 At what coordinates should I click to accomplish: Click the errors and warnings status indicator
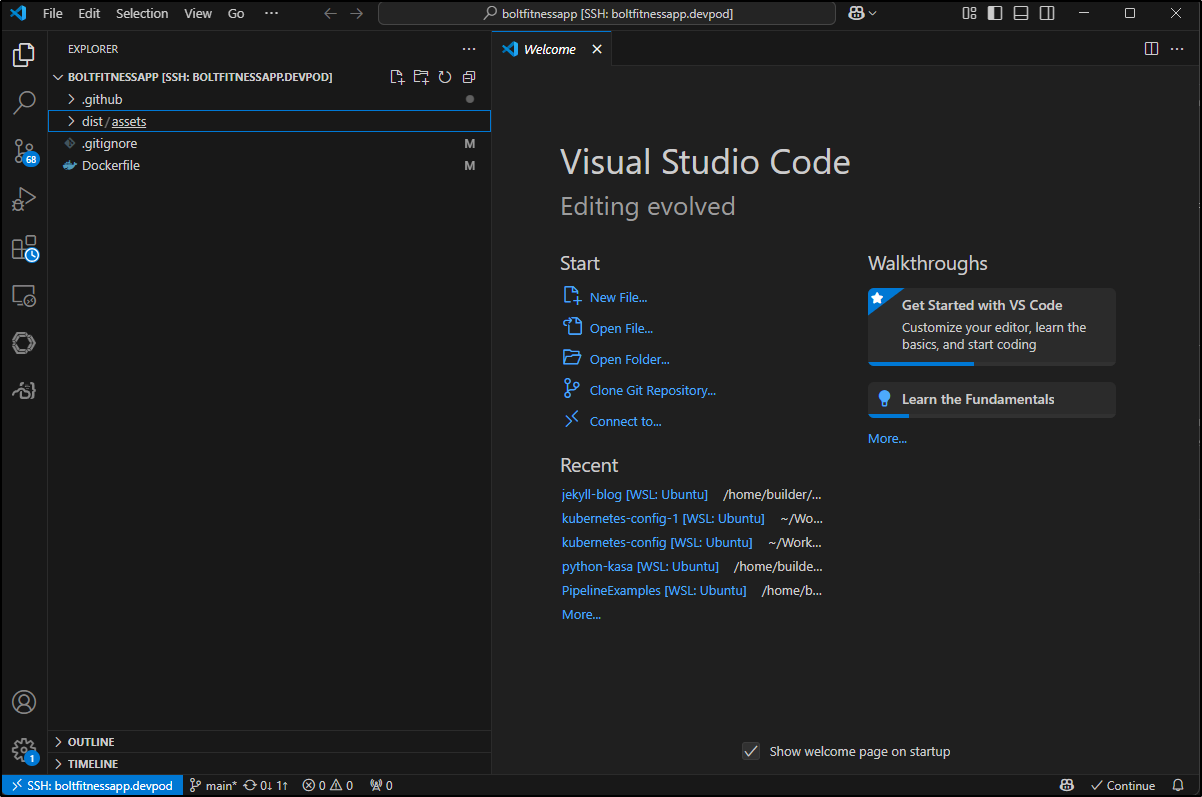tap(328, 785)
